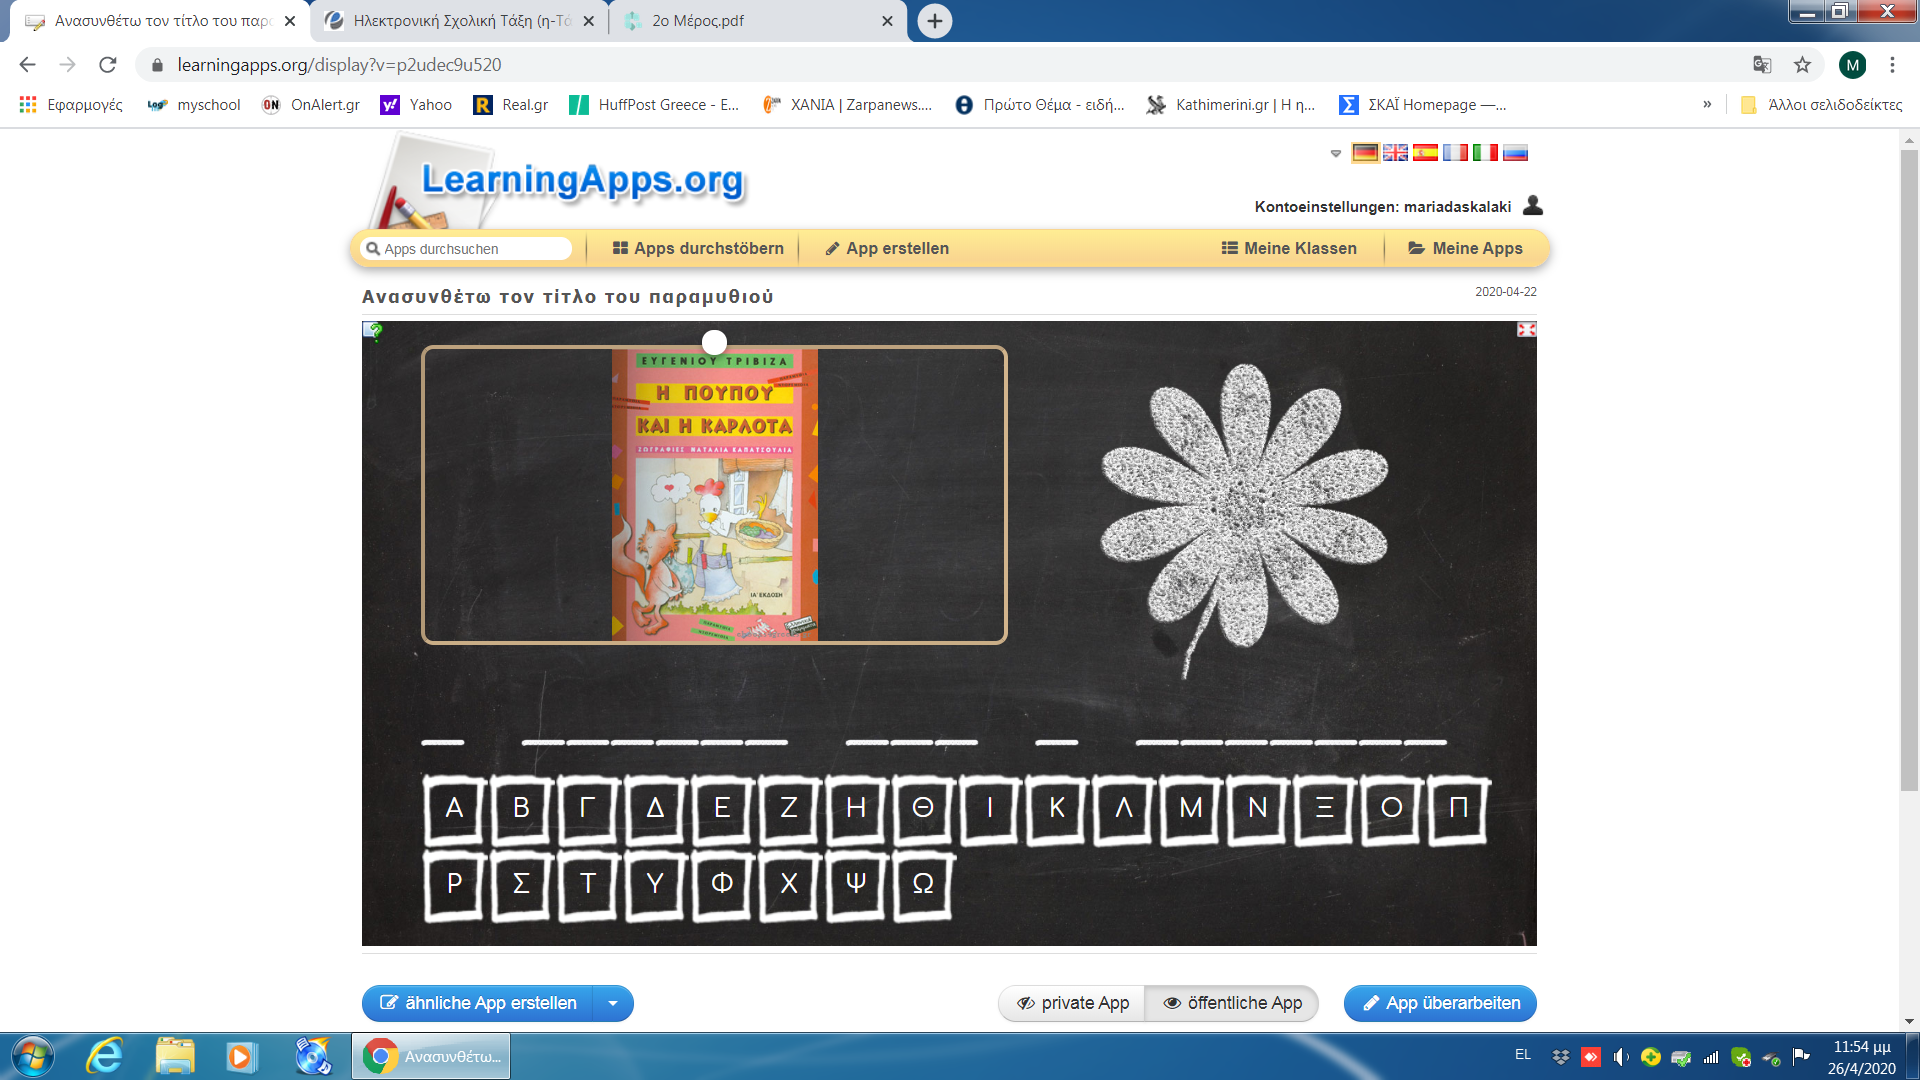Set app visibility to öffentliche App
The image size is (1920, 1080).
pos(1232,1003)
